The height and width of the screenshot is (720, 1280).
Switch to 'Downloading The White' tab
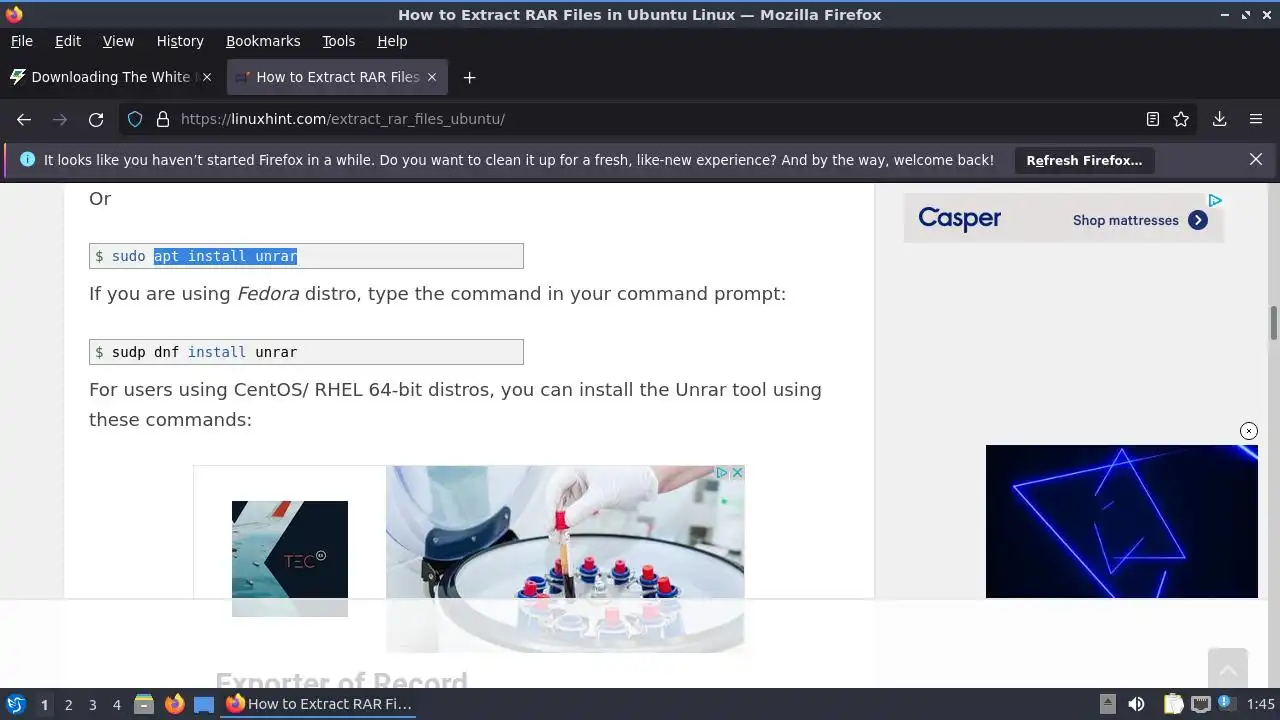coord(110,77)
